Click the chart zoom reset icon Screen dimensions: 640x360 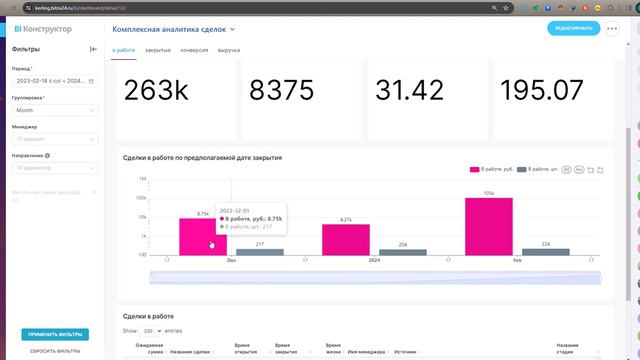600,170
